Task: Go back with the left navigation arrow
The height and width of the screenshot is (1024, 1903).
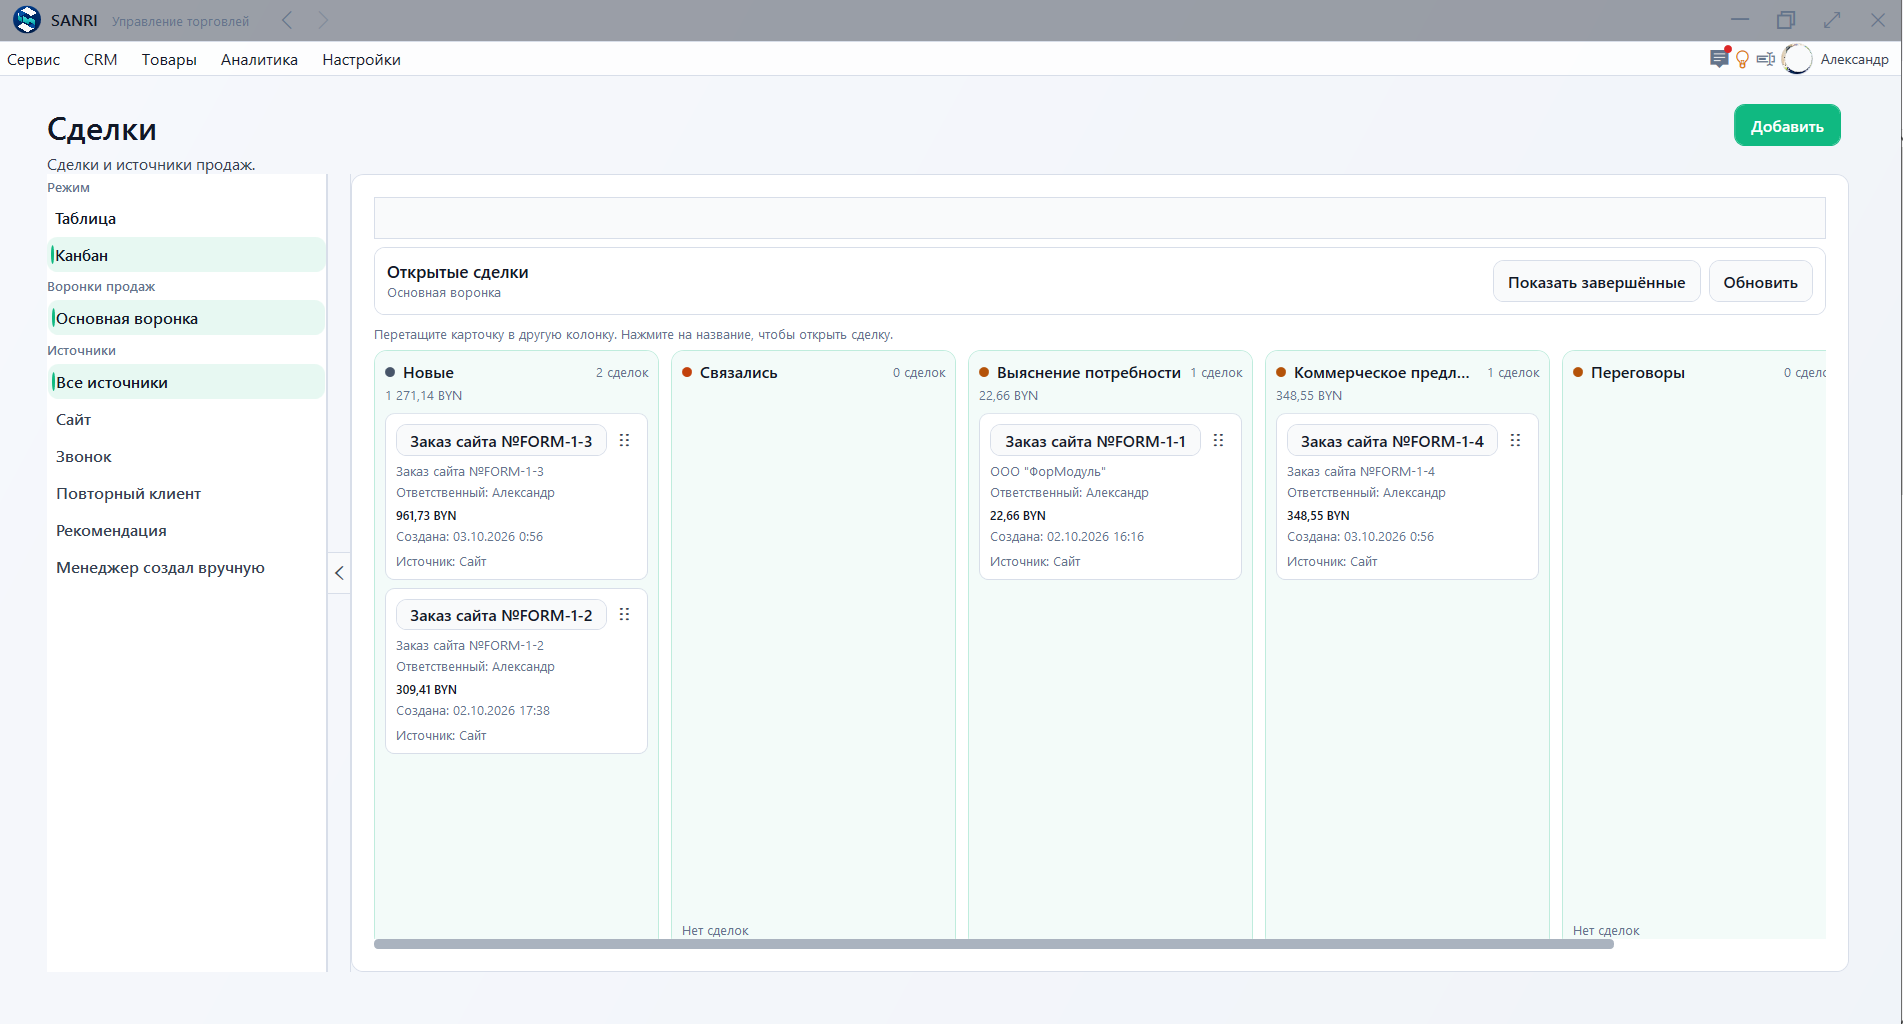Action: (x=287, y=20)
